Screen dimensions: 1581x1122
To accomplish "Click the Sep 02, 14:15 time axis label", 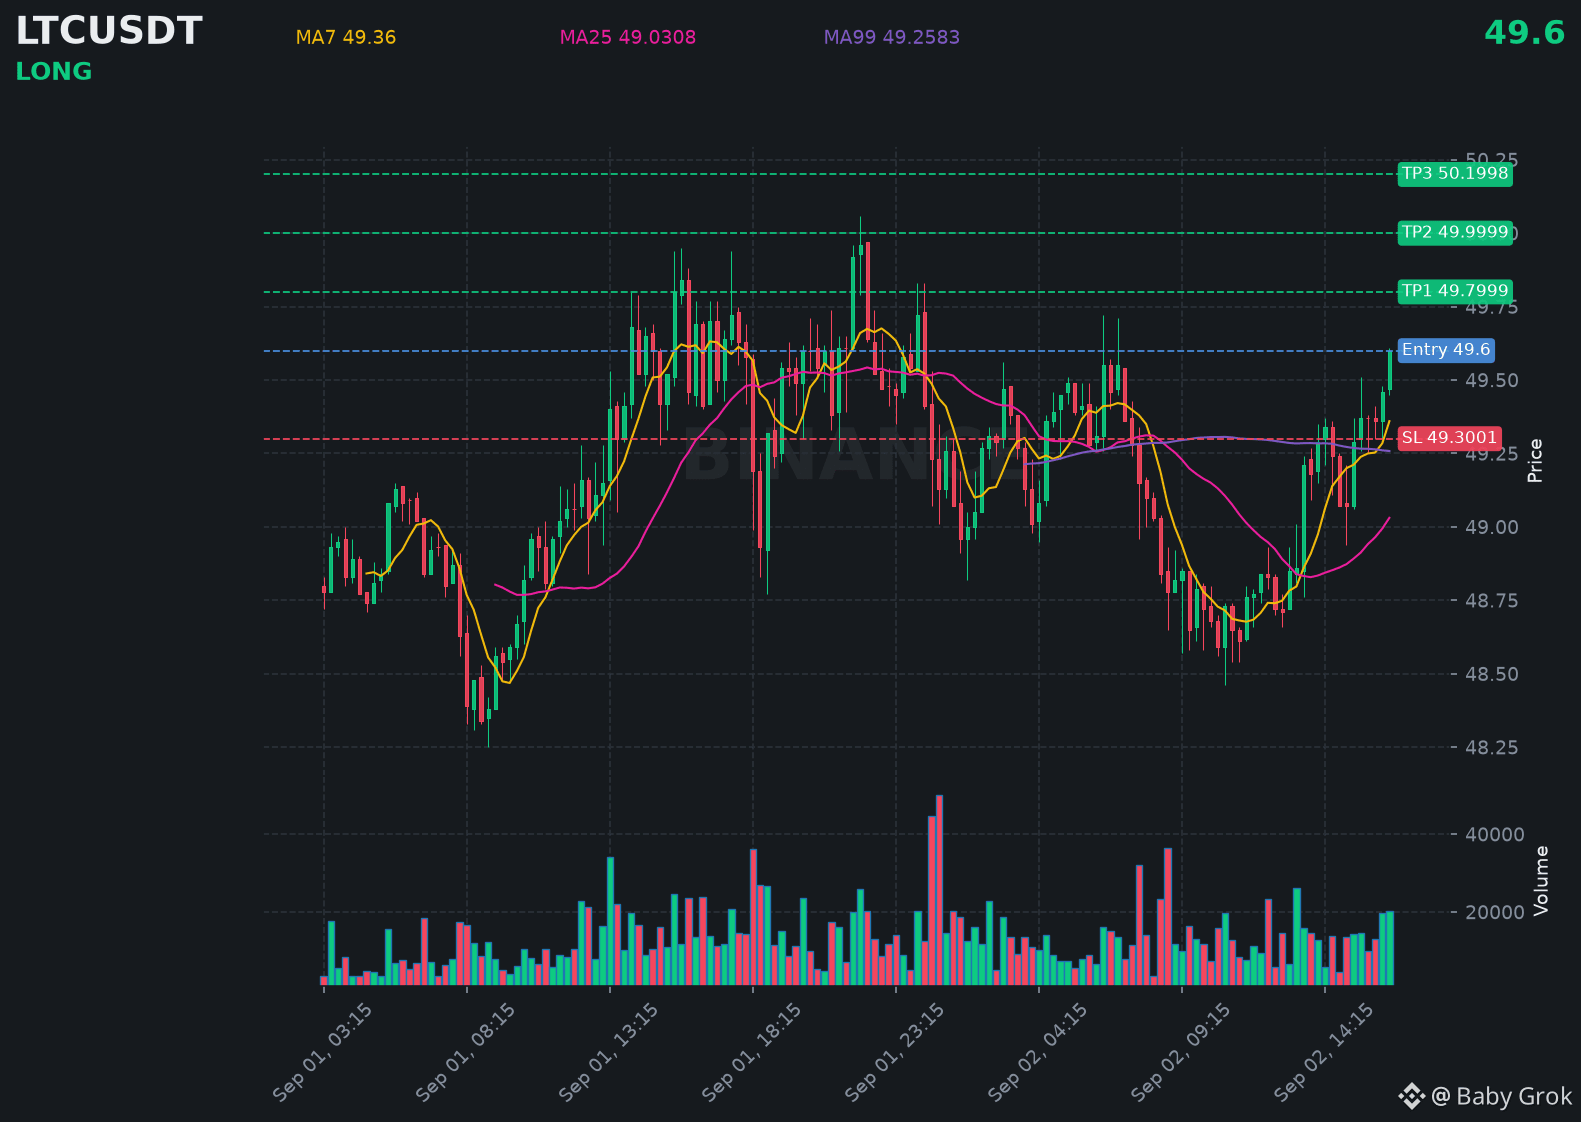I will coord(1324,1053).
